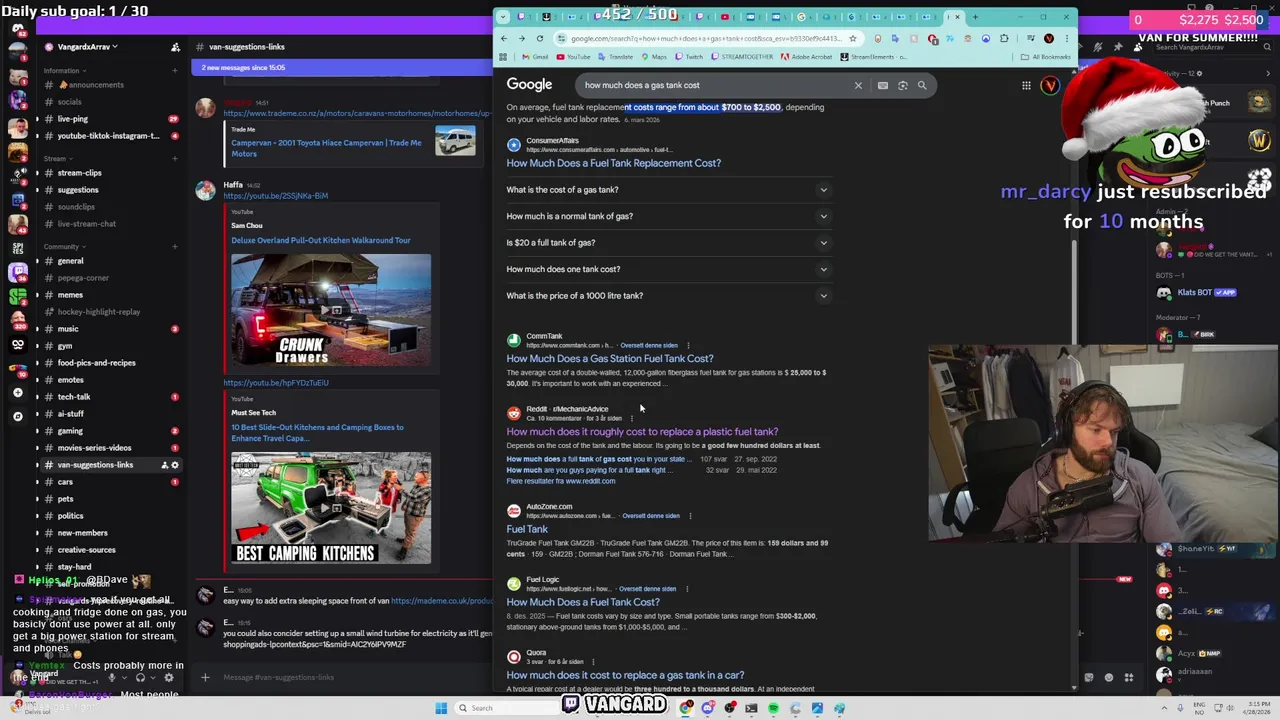Open Discord #general channel
Viewport: 1280px width, 720px height.
71,261
